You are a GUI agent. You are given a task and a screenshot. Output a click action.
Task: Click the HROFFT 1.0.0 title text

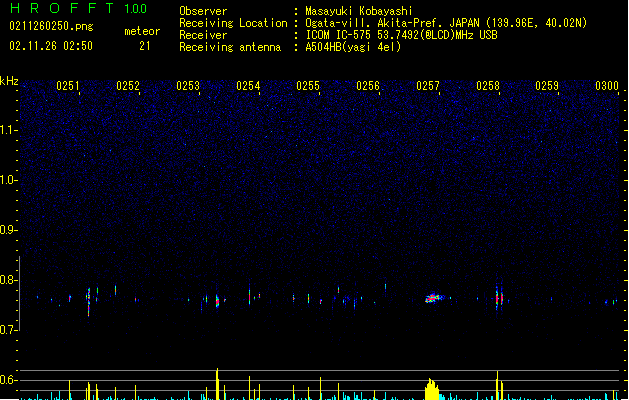[x=78, y=8]
